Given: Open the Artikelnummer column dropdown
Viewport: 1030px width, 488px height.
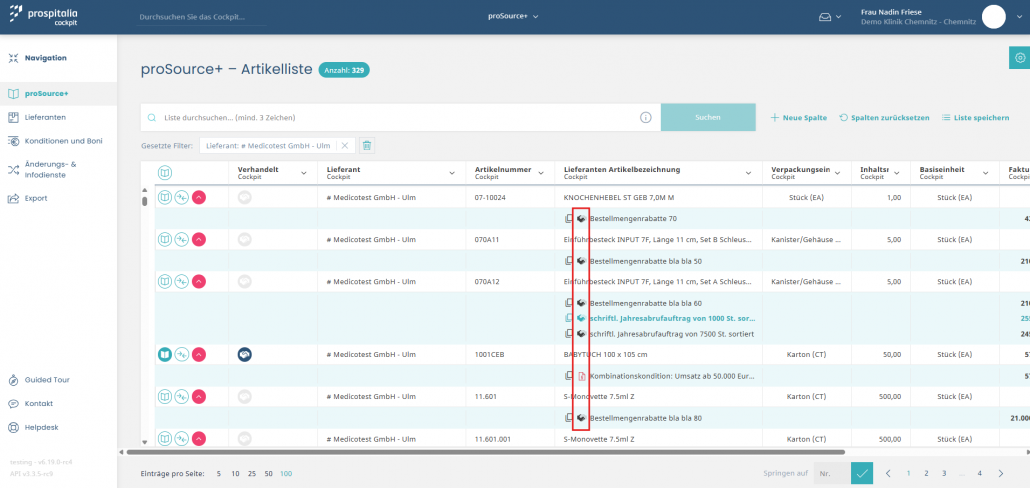Looking at the screenshot, I should pos(541,173).
